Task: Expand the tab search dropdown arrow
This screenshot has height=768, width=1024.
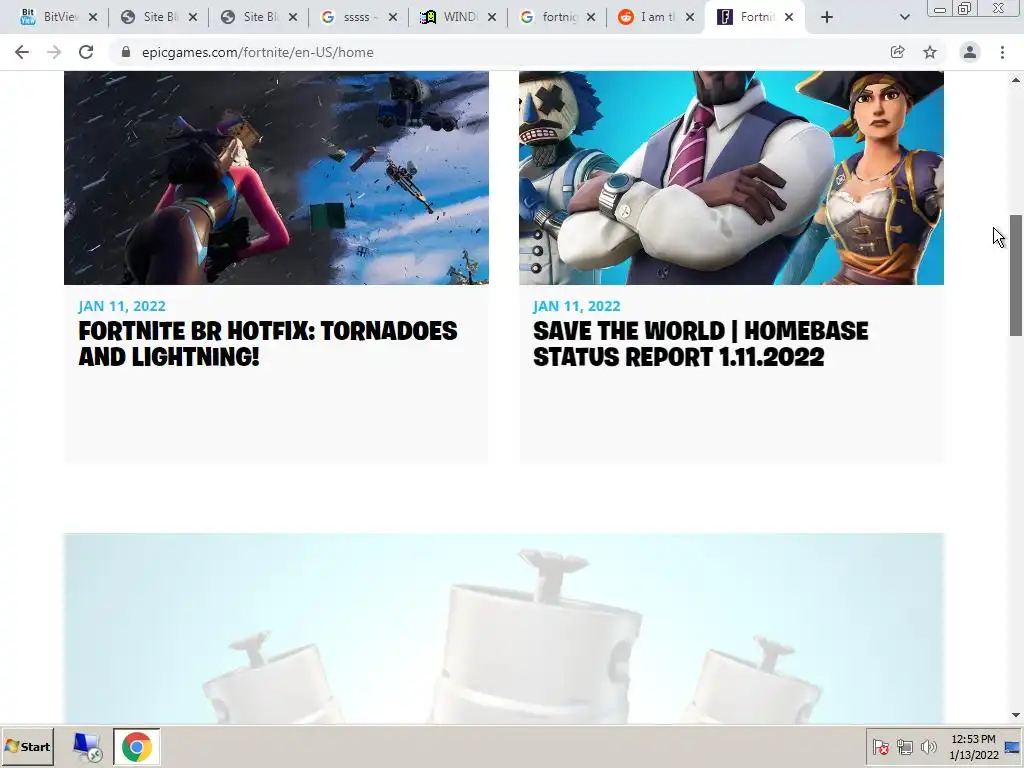Action: click(904, 17)
